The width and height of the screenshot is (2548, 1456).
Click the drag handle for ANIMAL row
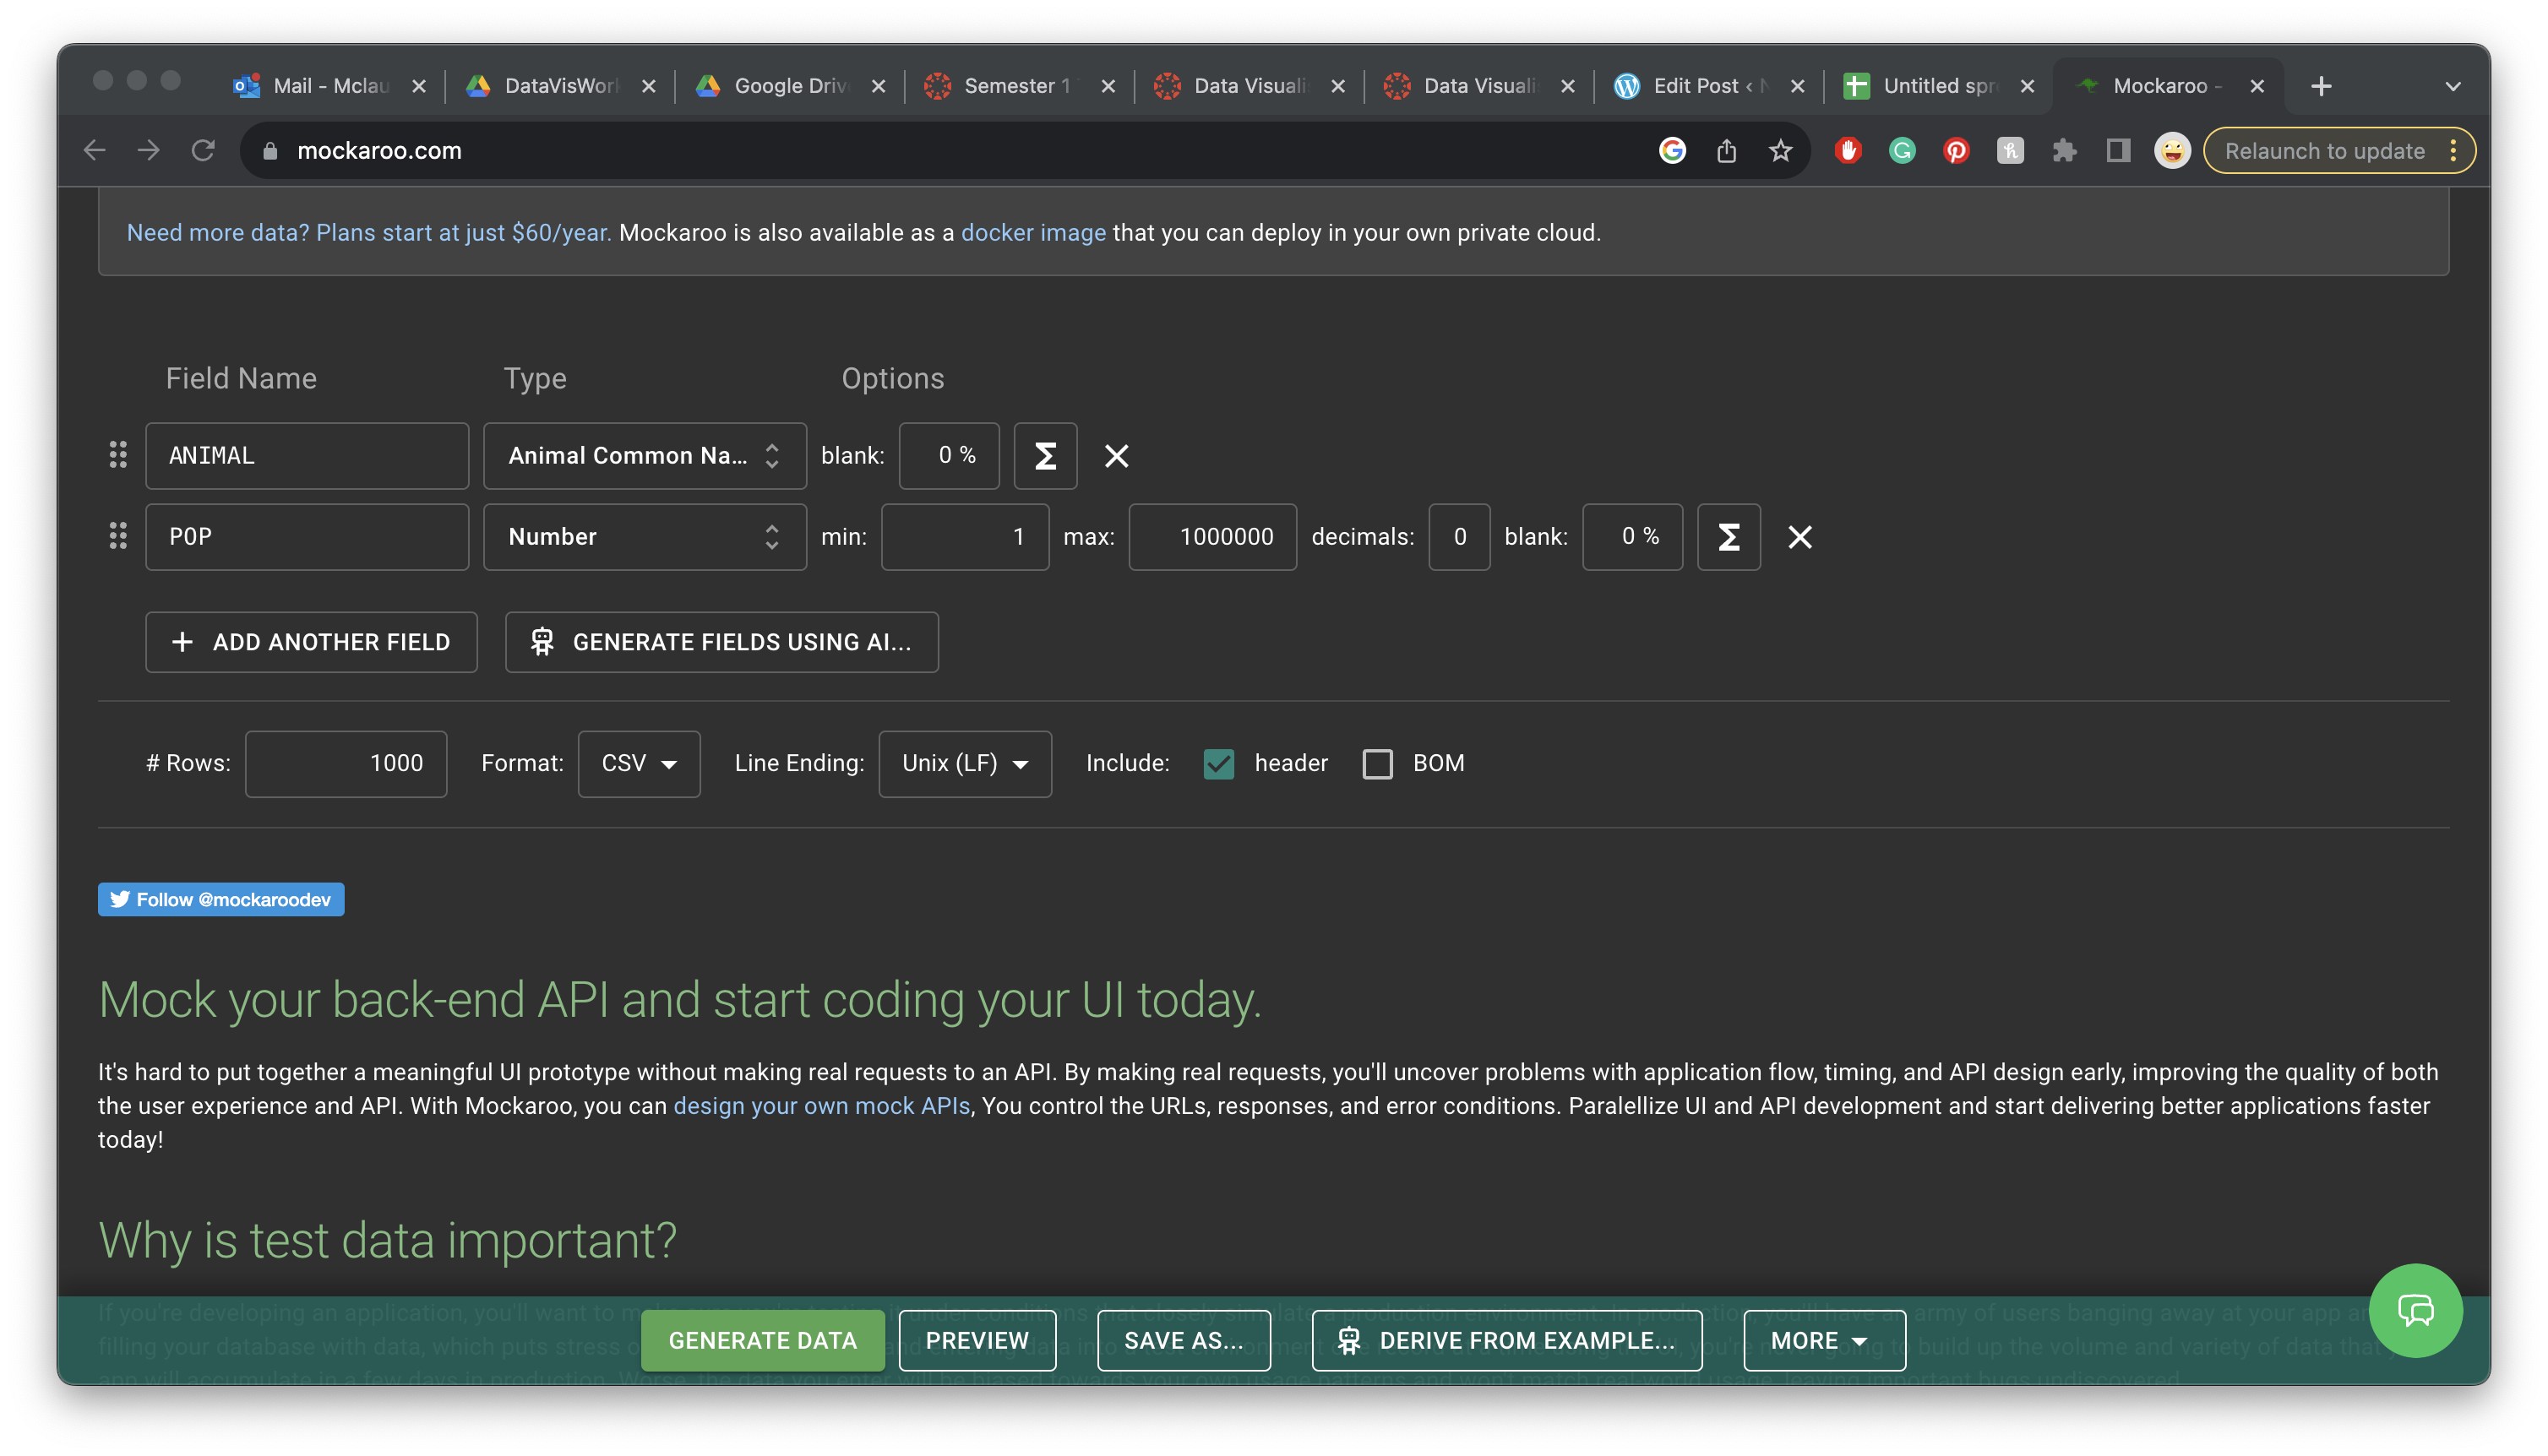pyautogui.click(x=118, y=455)
